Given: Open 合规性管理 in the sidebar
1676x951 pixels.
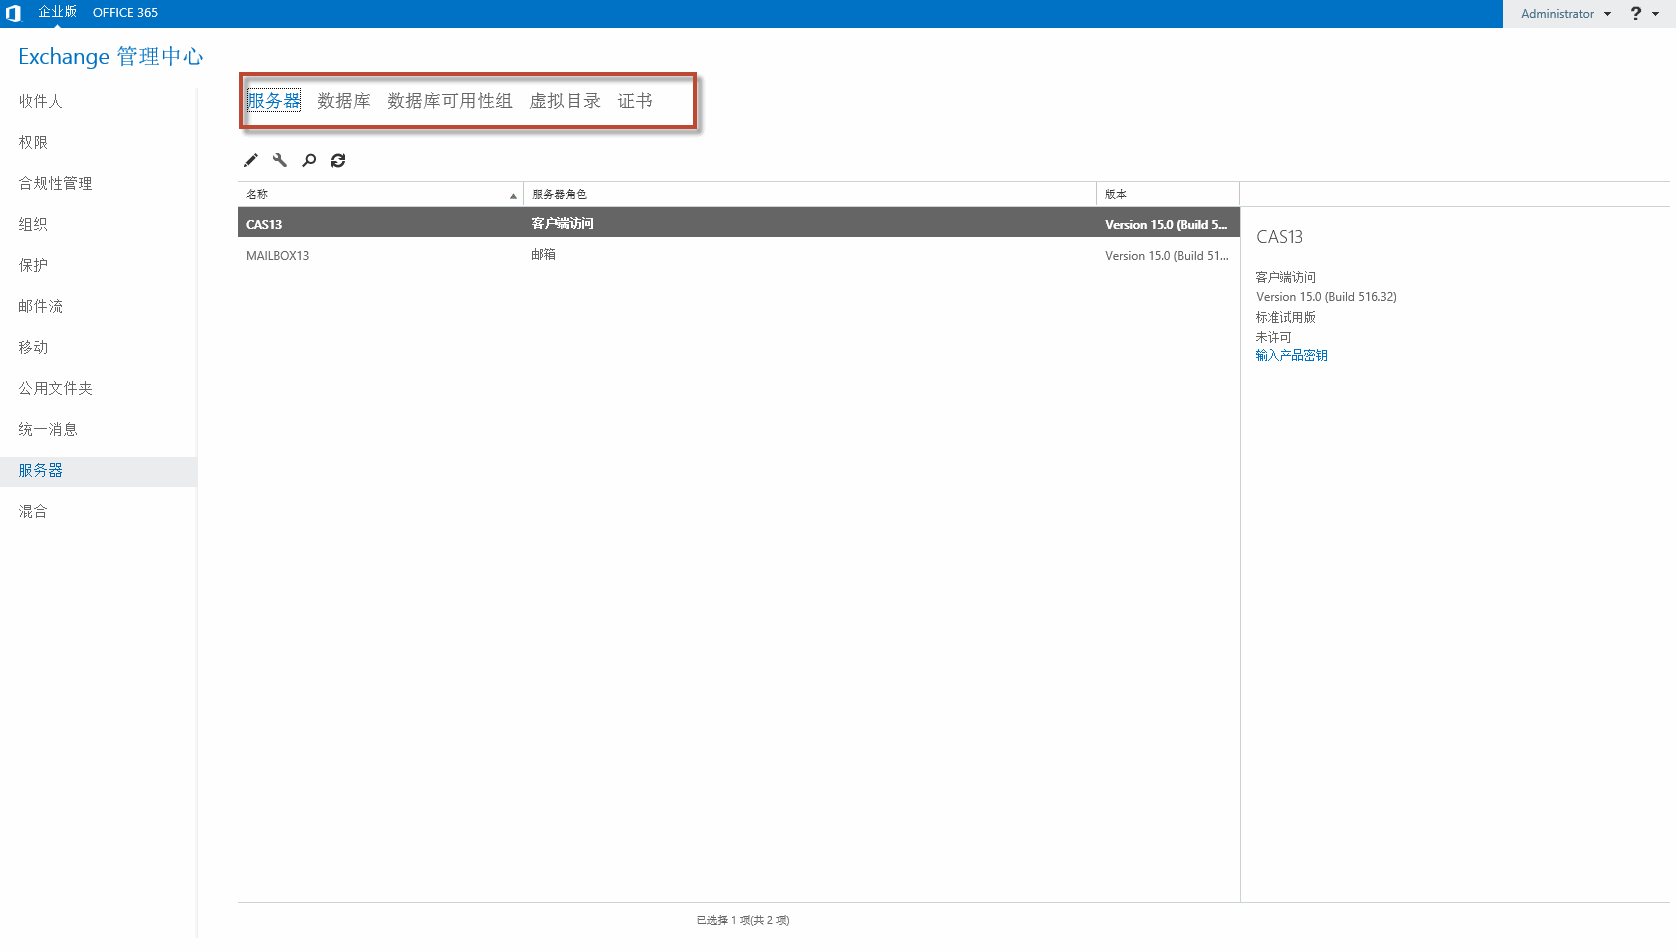Looking at the screenshot, I should click(55, 183).
